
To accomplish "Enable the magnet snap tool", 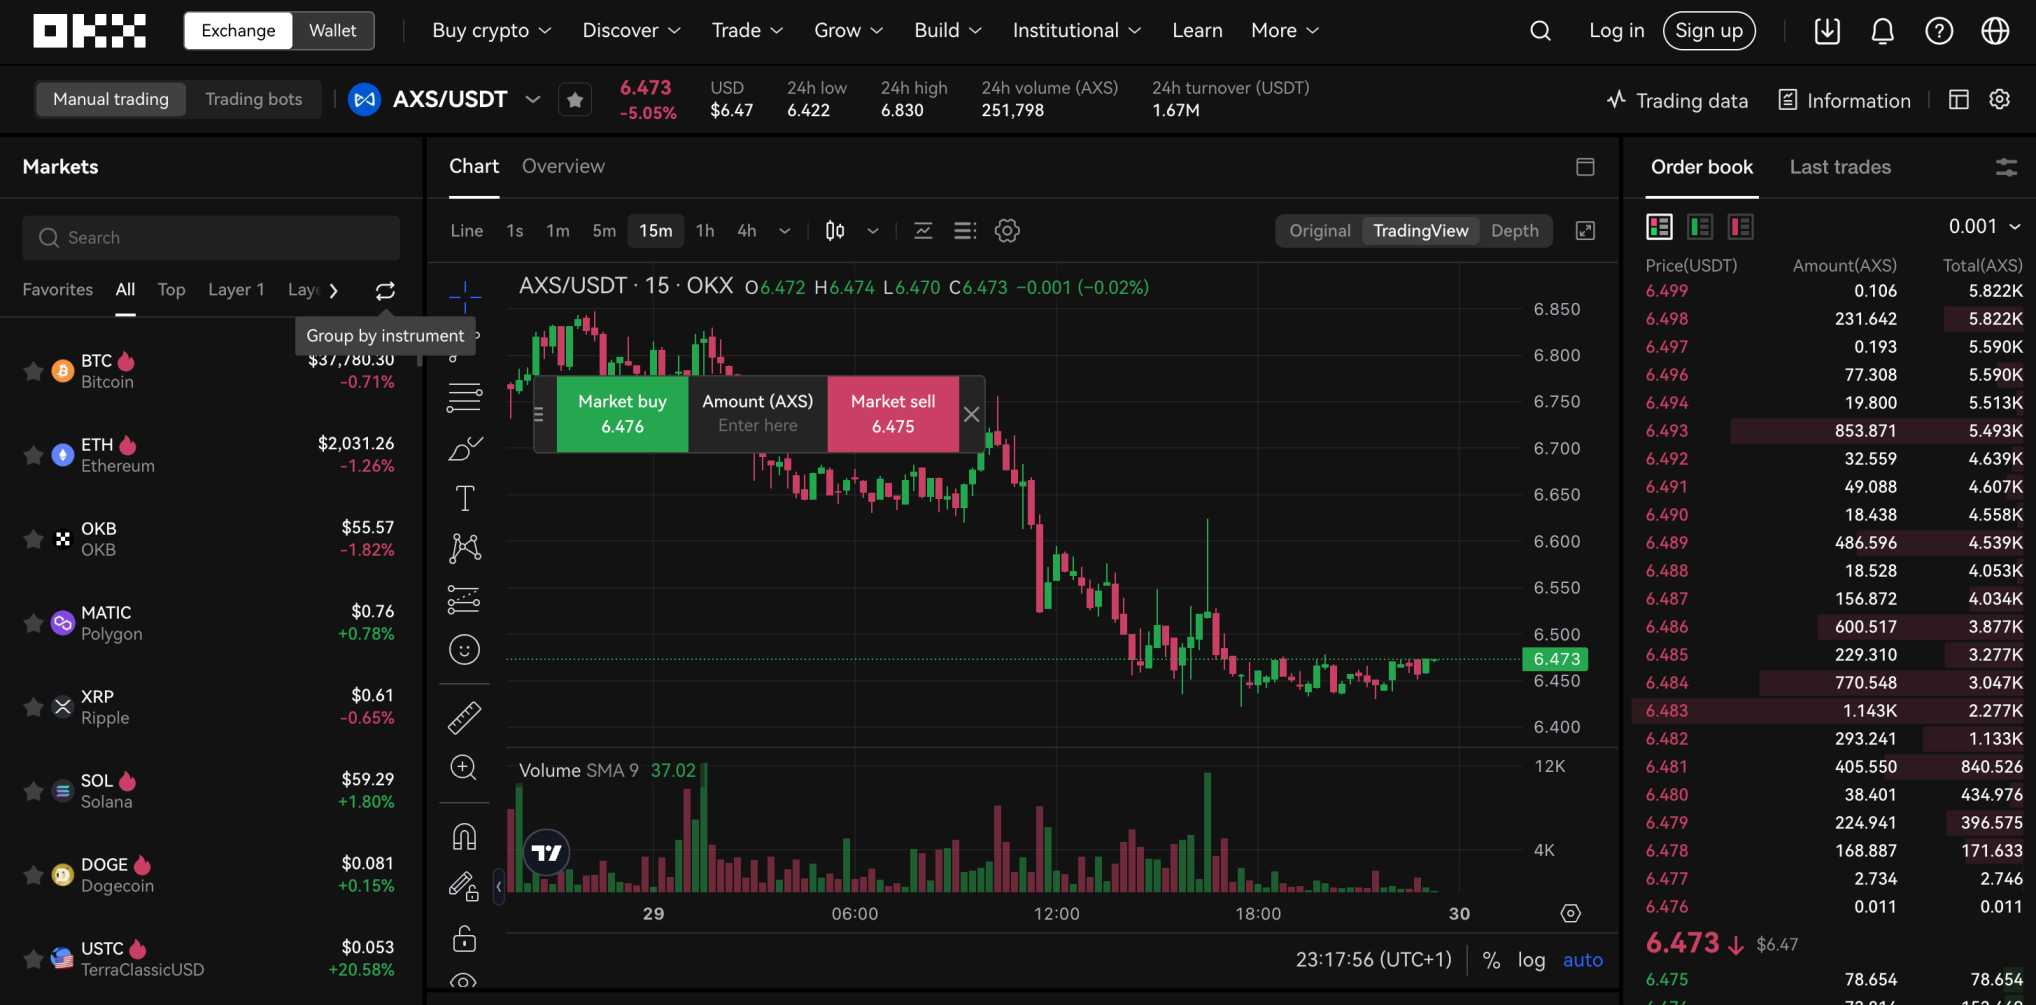I will tap(464, 836).
